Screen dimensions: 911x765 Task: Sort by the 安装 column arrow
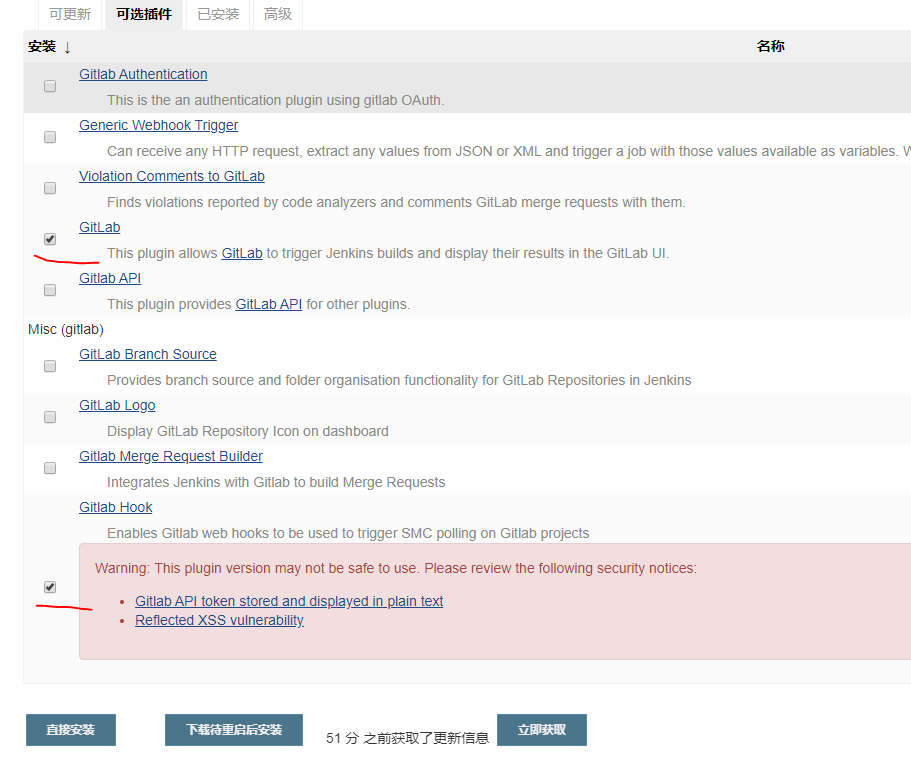click(67, 47)
